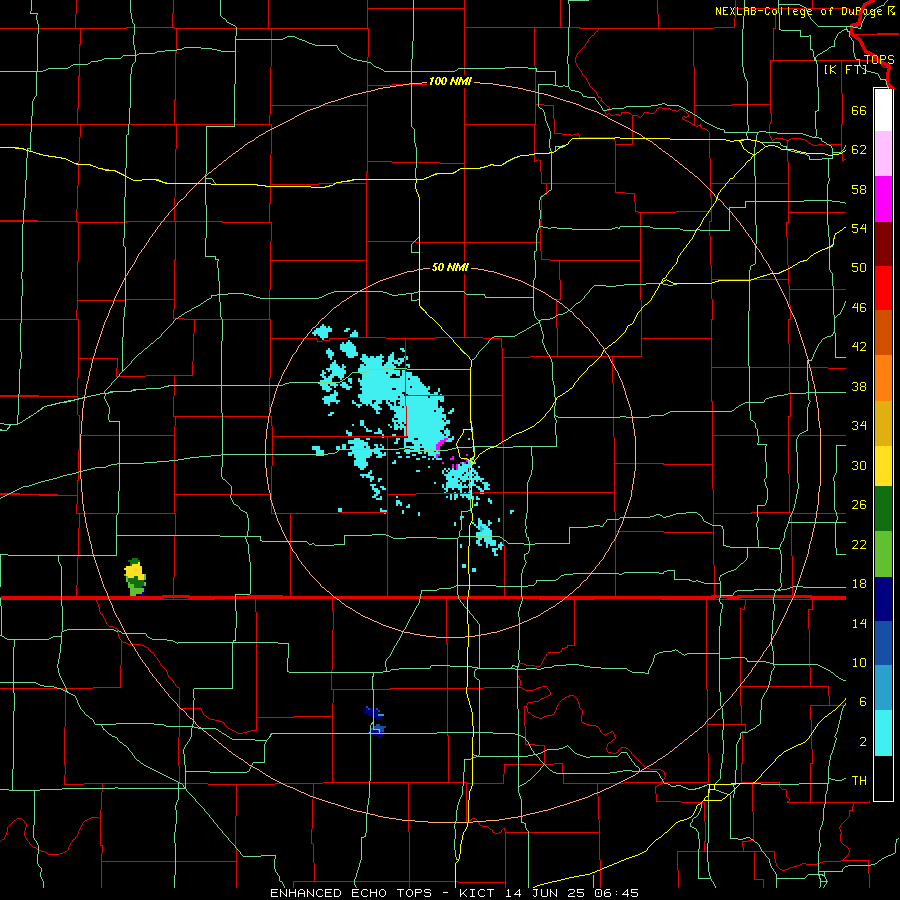900x900 pixels.
Task: Click the "66" legend value
Action: [859, 110]
